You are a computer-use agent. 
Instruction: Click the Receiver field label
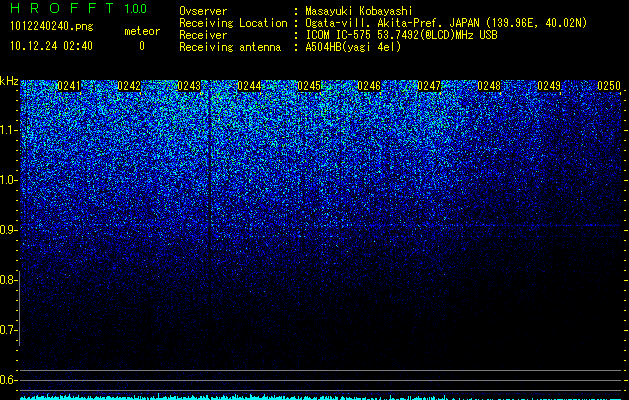[x=203, y=35]
